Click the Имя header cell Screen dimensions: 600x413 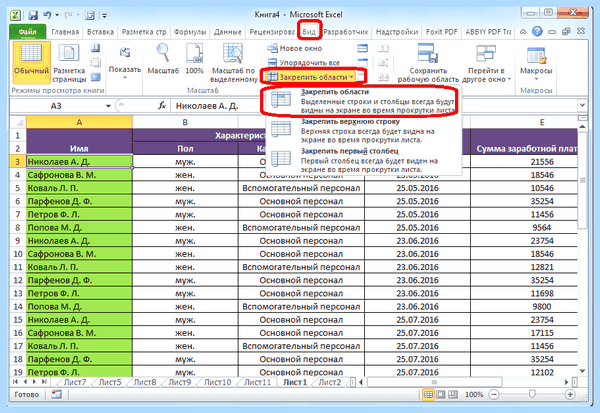[x=79, y=142]
